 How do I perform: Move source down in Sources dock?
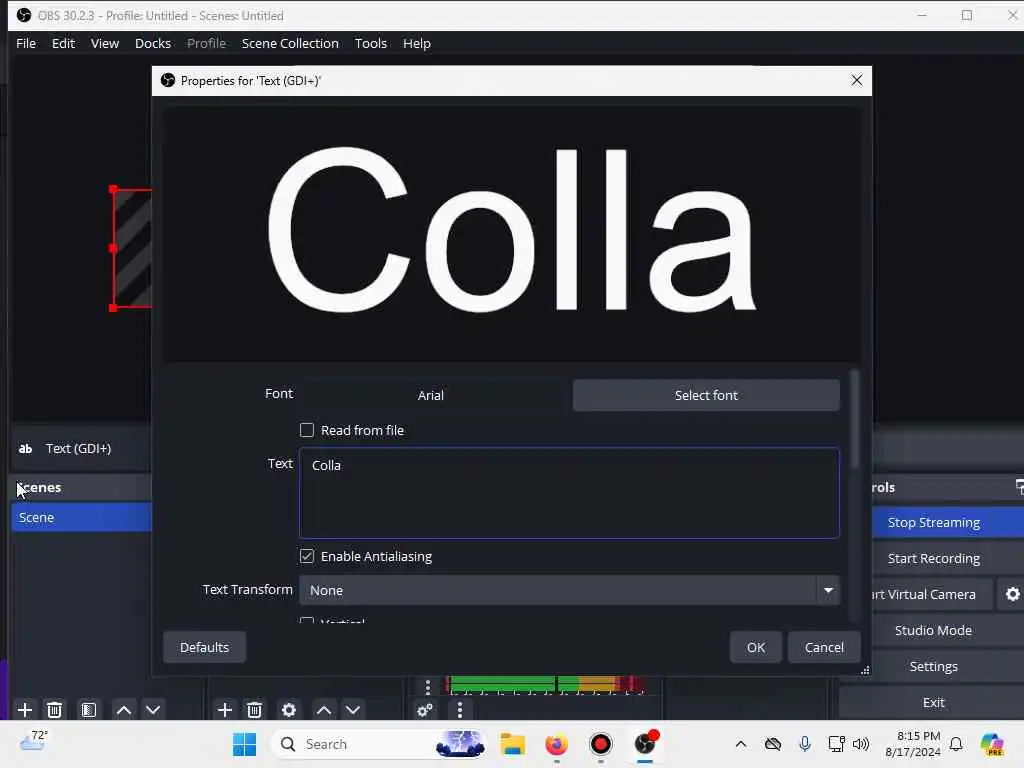click(353, 710)
